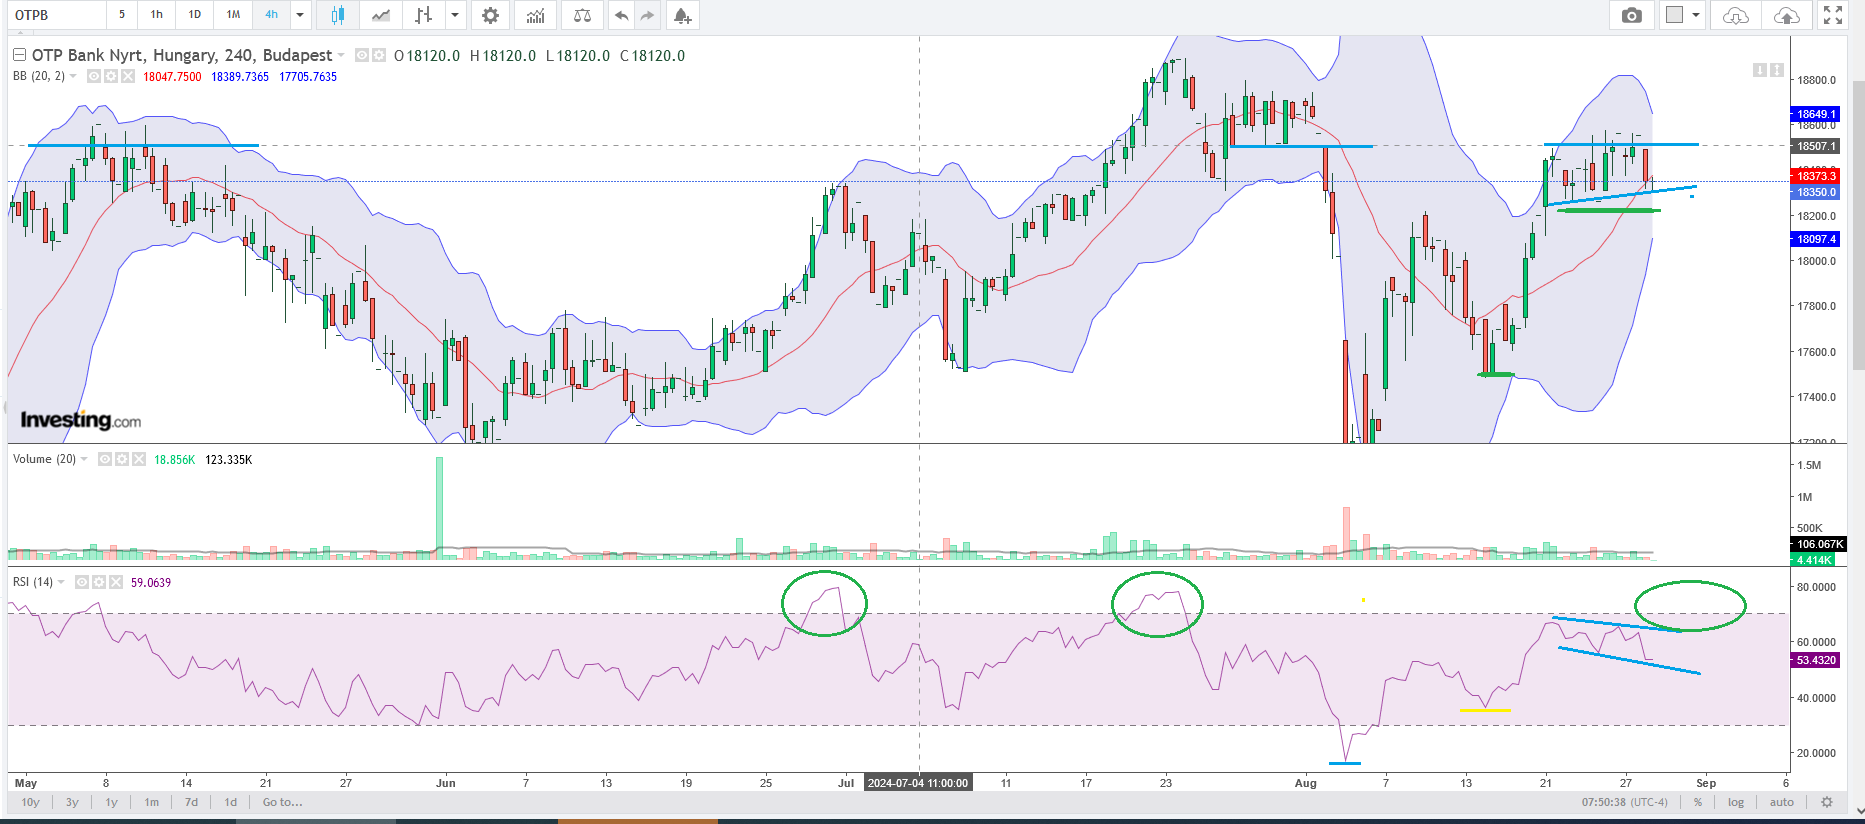This screenshot has height=824, width=1865.
Task: Open the indicators menu
Action: [x=536, y=15]
